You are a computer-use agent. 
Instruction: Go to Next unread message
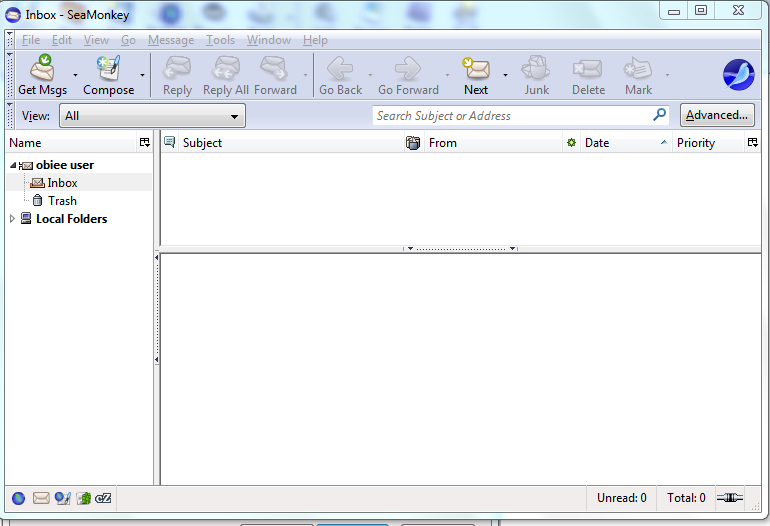coord(476,68)
